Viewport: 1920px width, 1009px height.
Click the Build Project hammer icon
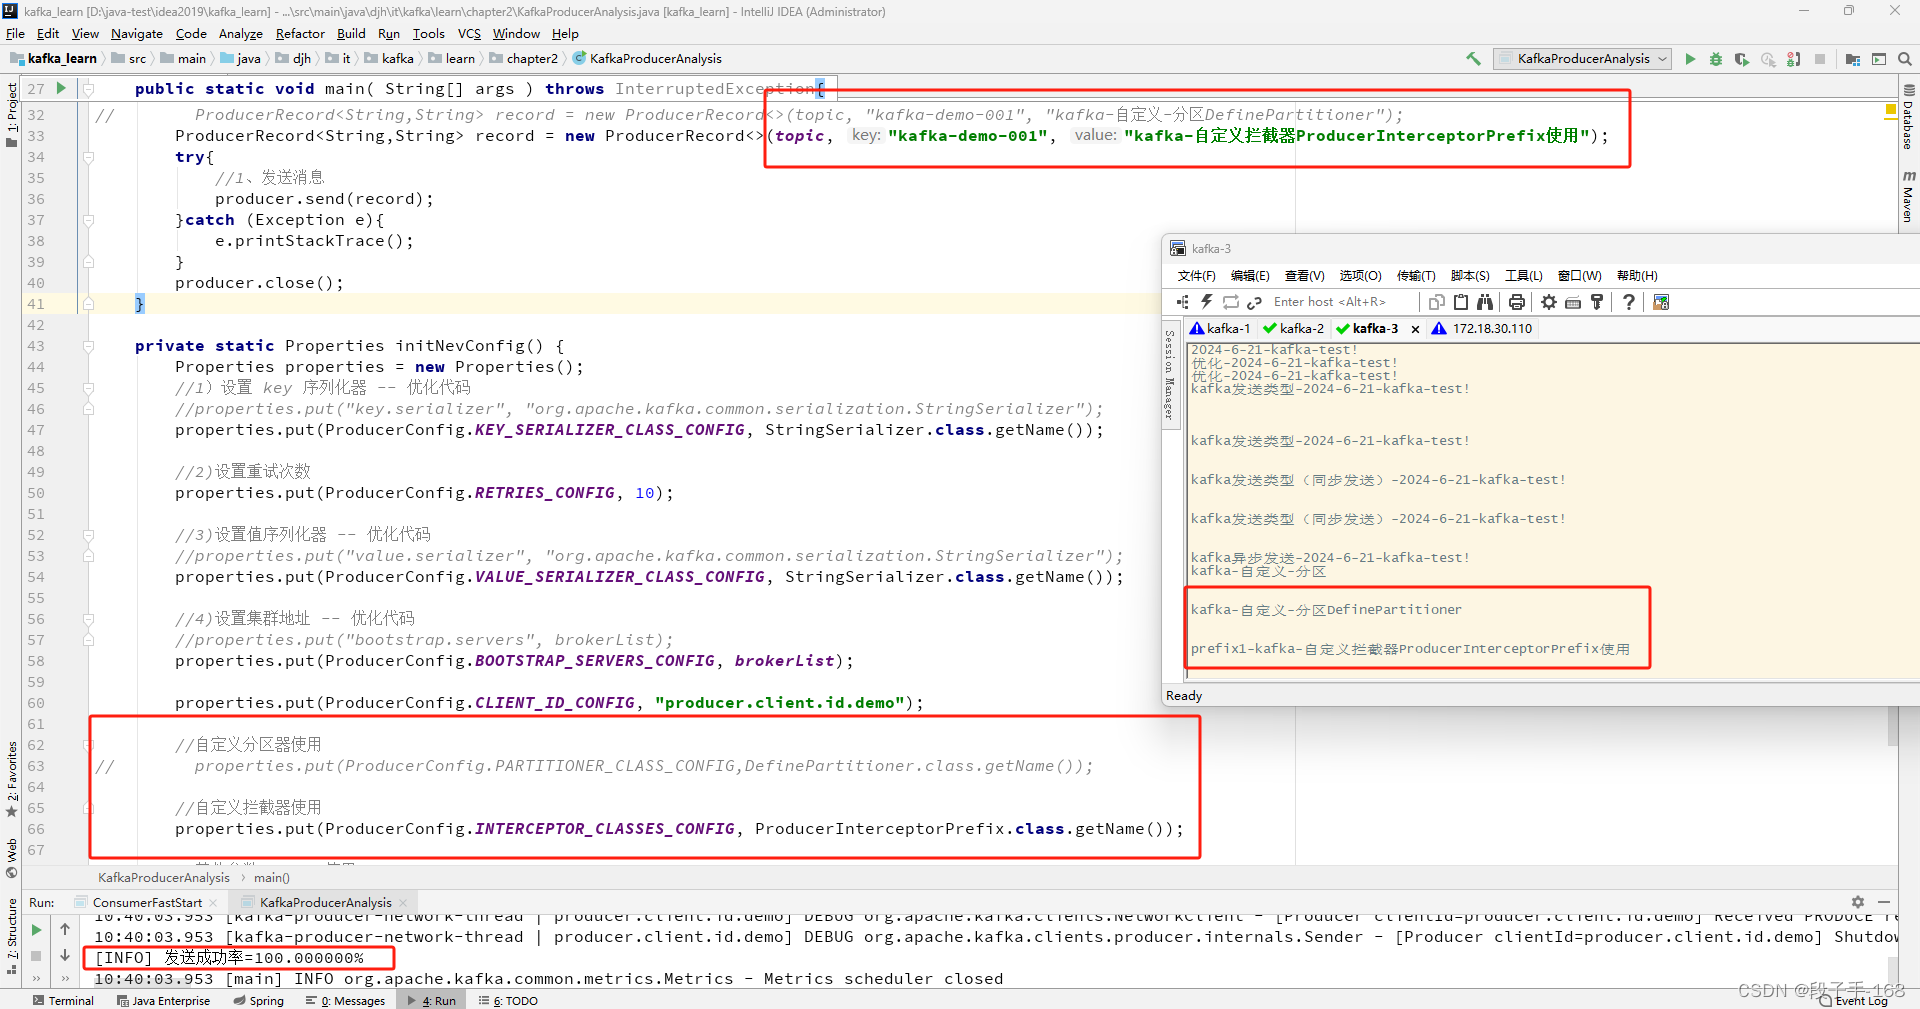[x=1473, y=59]
